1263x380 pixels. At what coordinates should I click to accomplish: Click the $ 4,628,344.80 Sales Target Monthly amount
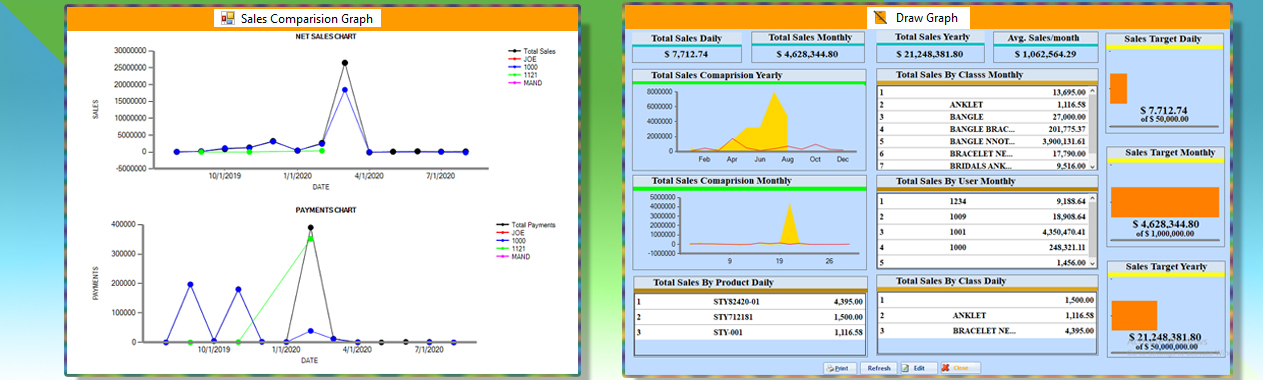tap(1164, 225)
